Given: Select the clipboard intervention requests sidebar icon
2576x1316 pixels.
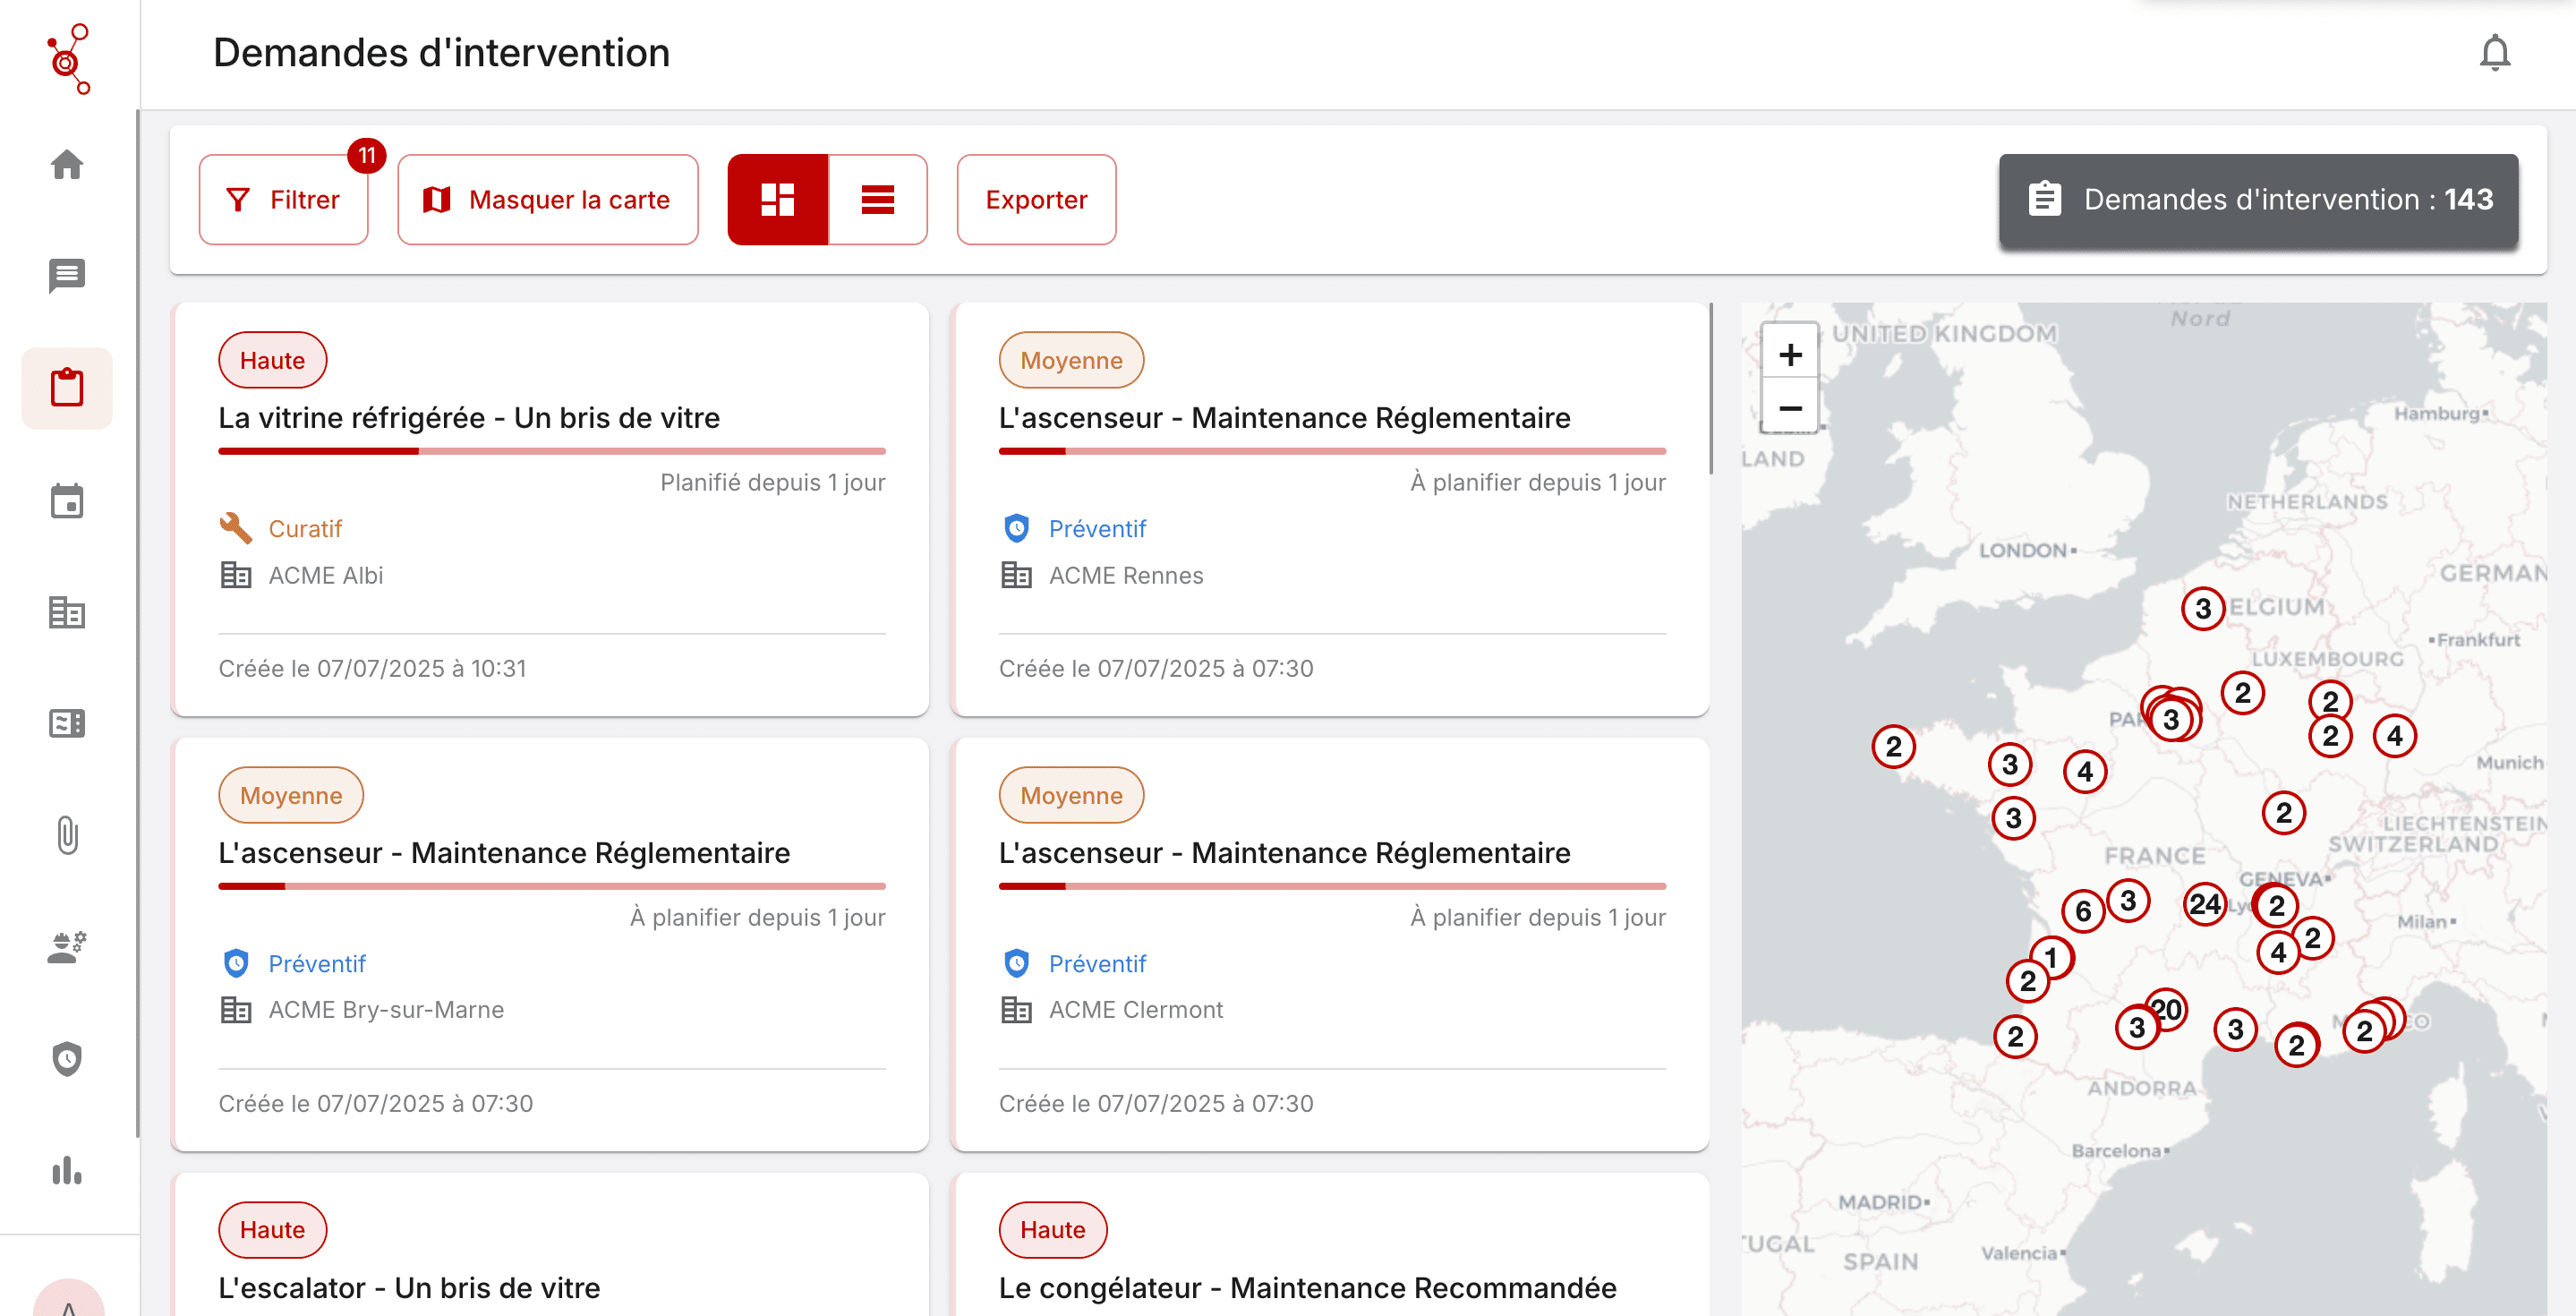Looking at the screenshot, I should [x=67, y=388].
